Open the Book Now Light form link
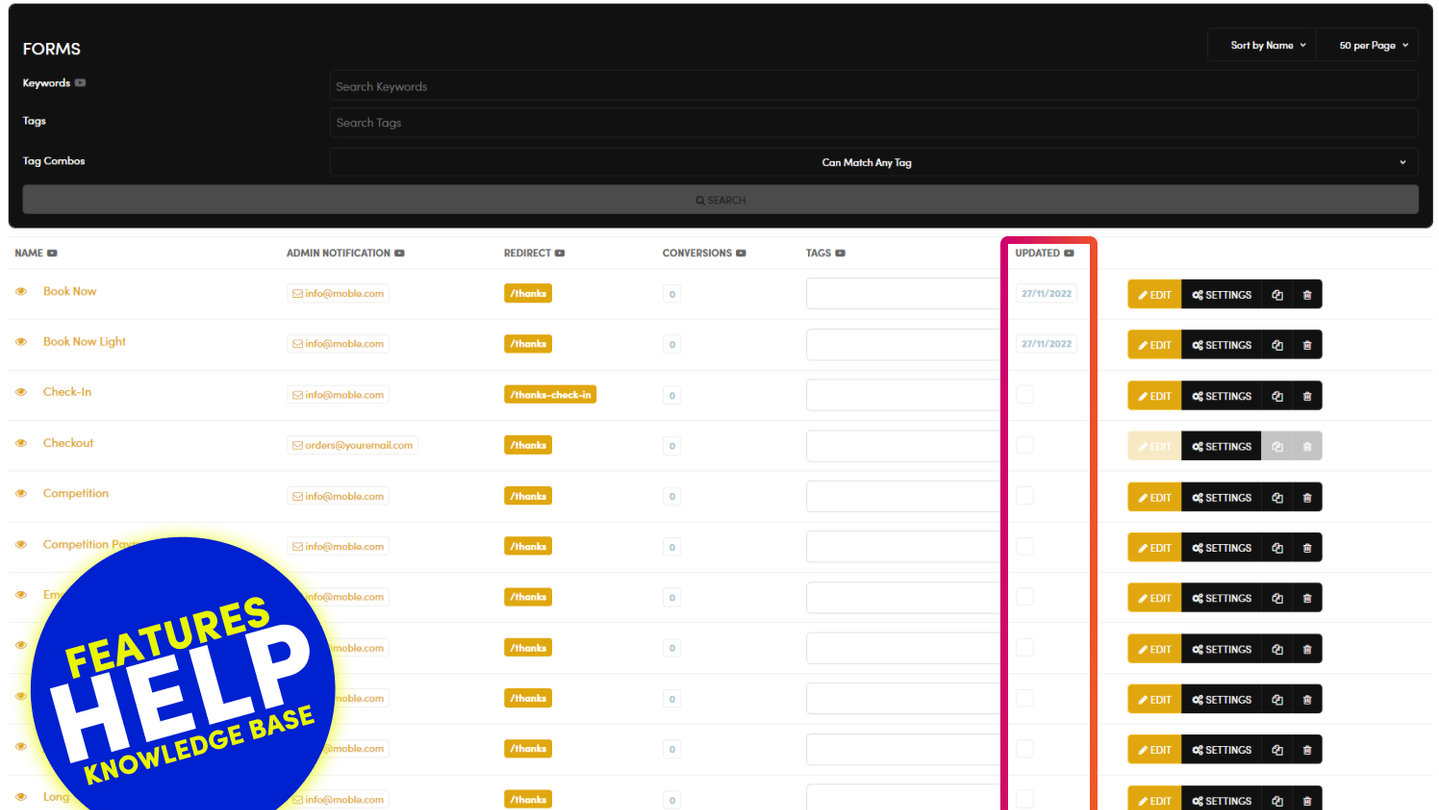 click(x=84, y=342)
